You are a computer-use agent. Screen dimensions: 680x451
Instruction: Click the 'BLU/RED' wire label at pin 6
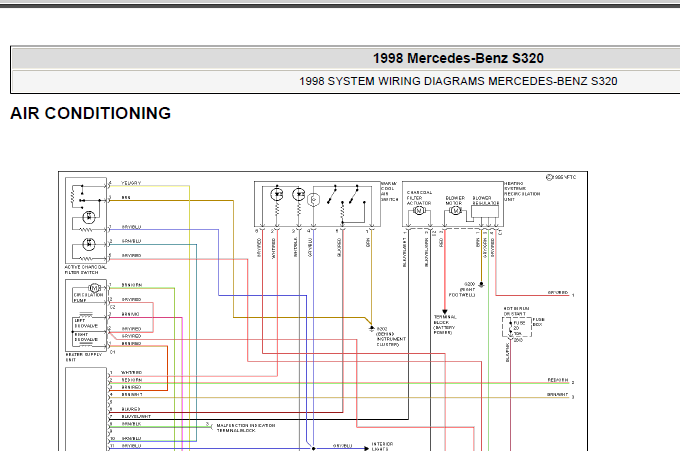coord(131,409)
